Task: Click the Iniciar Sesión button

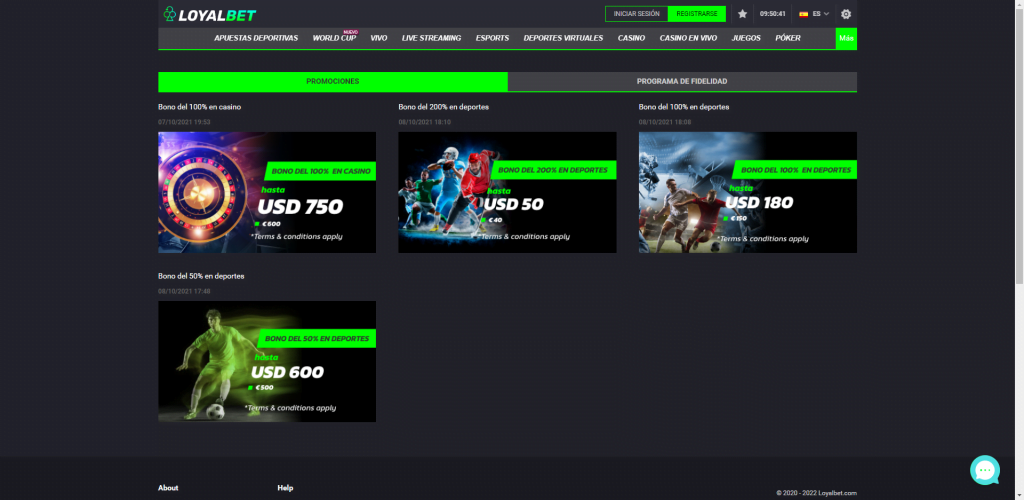Action: (x=636, y=14)
